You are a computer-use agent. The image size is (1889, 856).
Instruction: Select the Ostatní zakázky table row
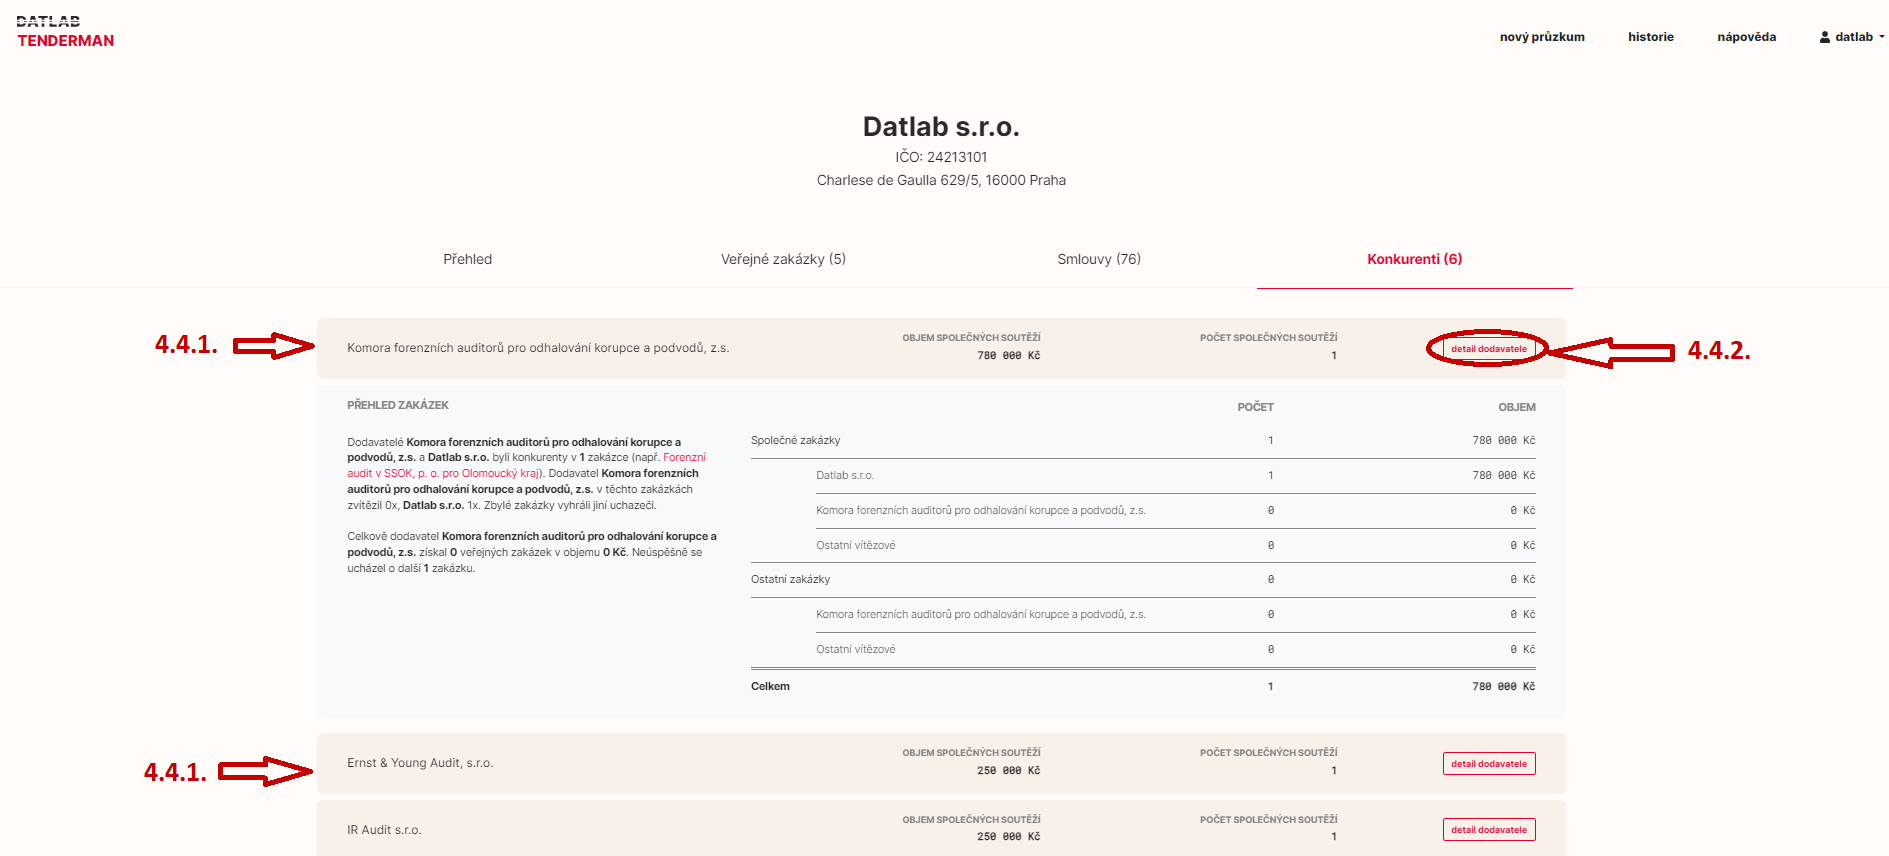(790, 579)
